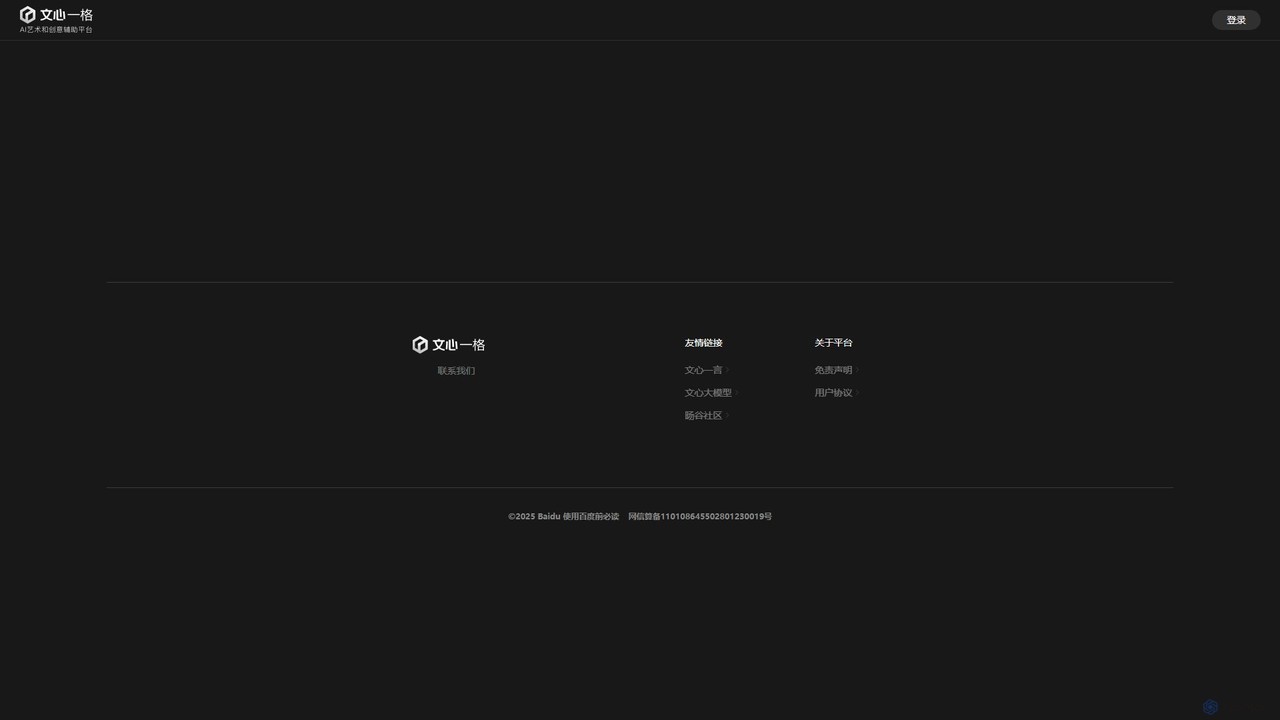Click the 文心一格 logo in the top header
Viewport: 1280px width, 720px height.
point(56,15)
